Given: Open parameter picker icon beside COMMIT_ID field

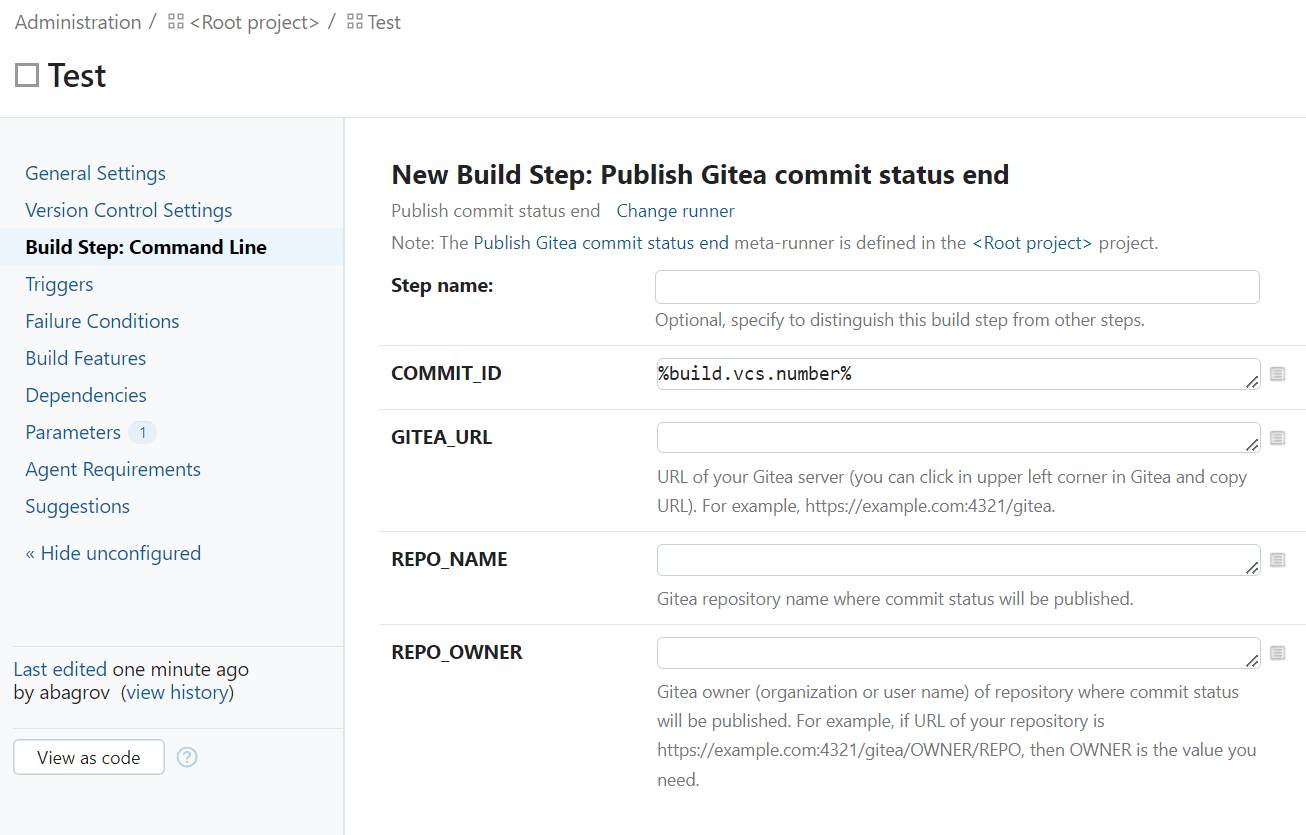Looking at the screenshot, I should (1277, 374).
